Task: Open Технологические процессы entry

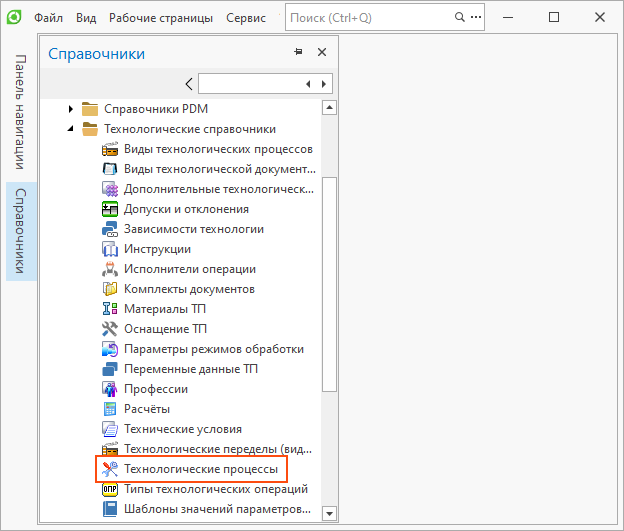Action: pyautogui.click(x=201, y=469)
